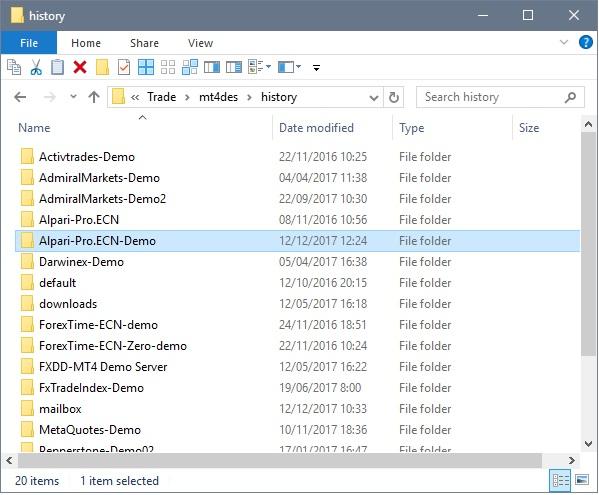Switch to the Share ribbon tab
599x495 pixels.
[144, 43]
